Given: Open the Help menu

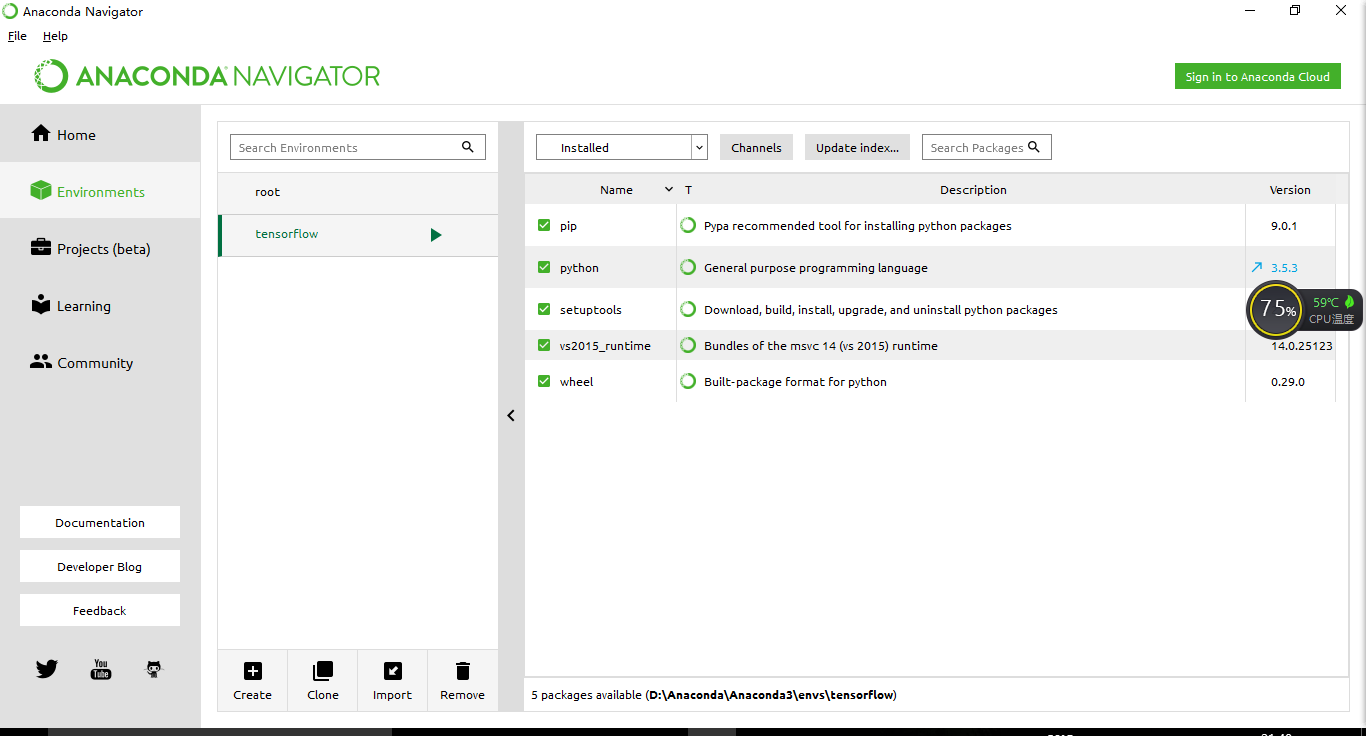Looking at the screenshot, I should click(x=55, y=36).
